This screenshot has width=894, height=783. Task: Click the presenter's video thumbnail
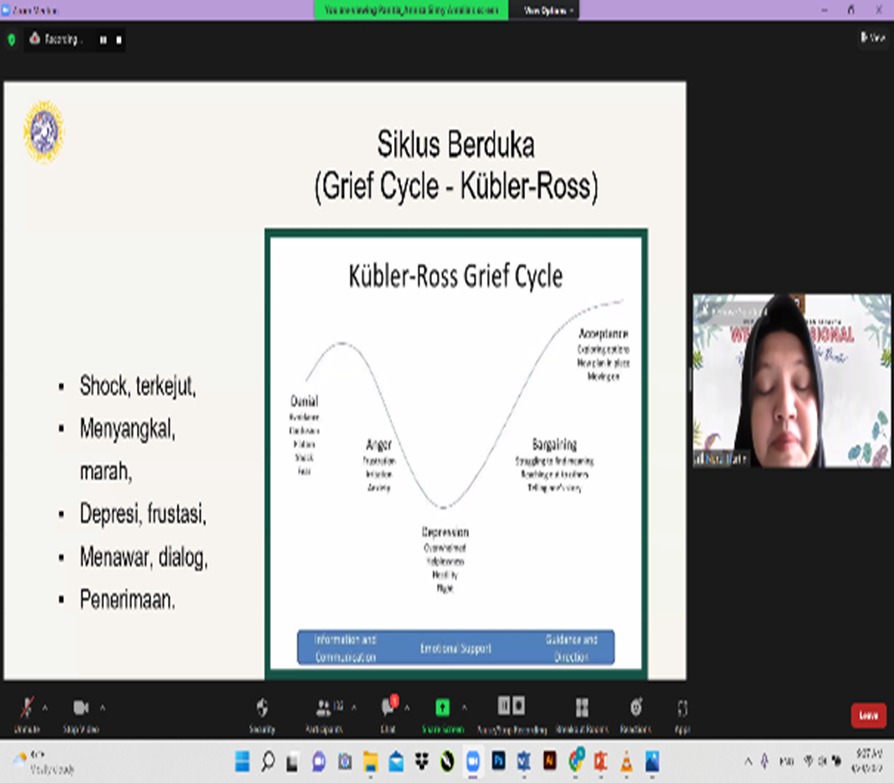[777, 381]
